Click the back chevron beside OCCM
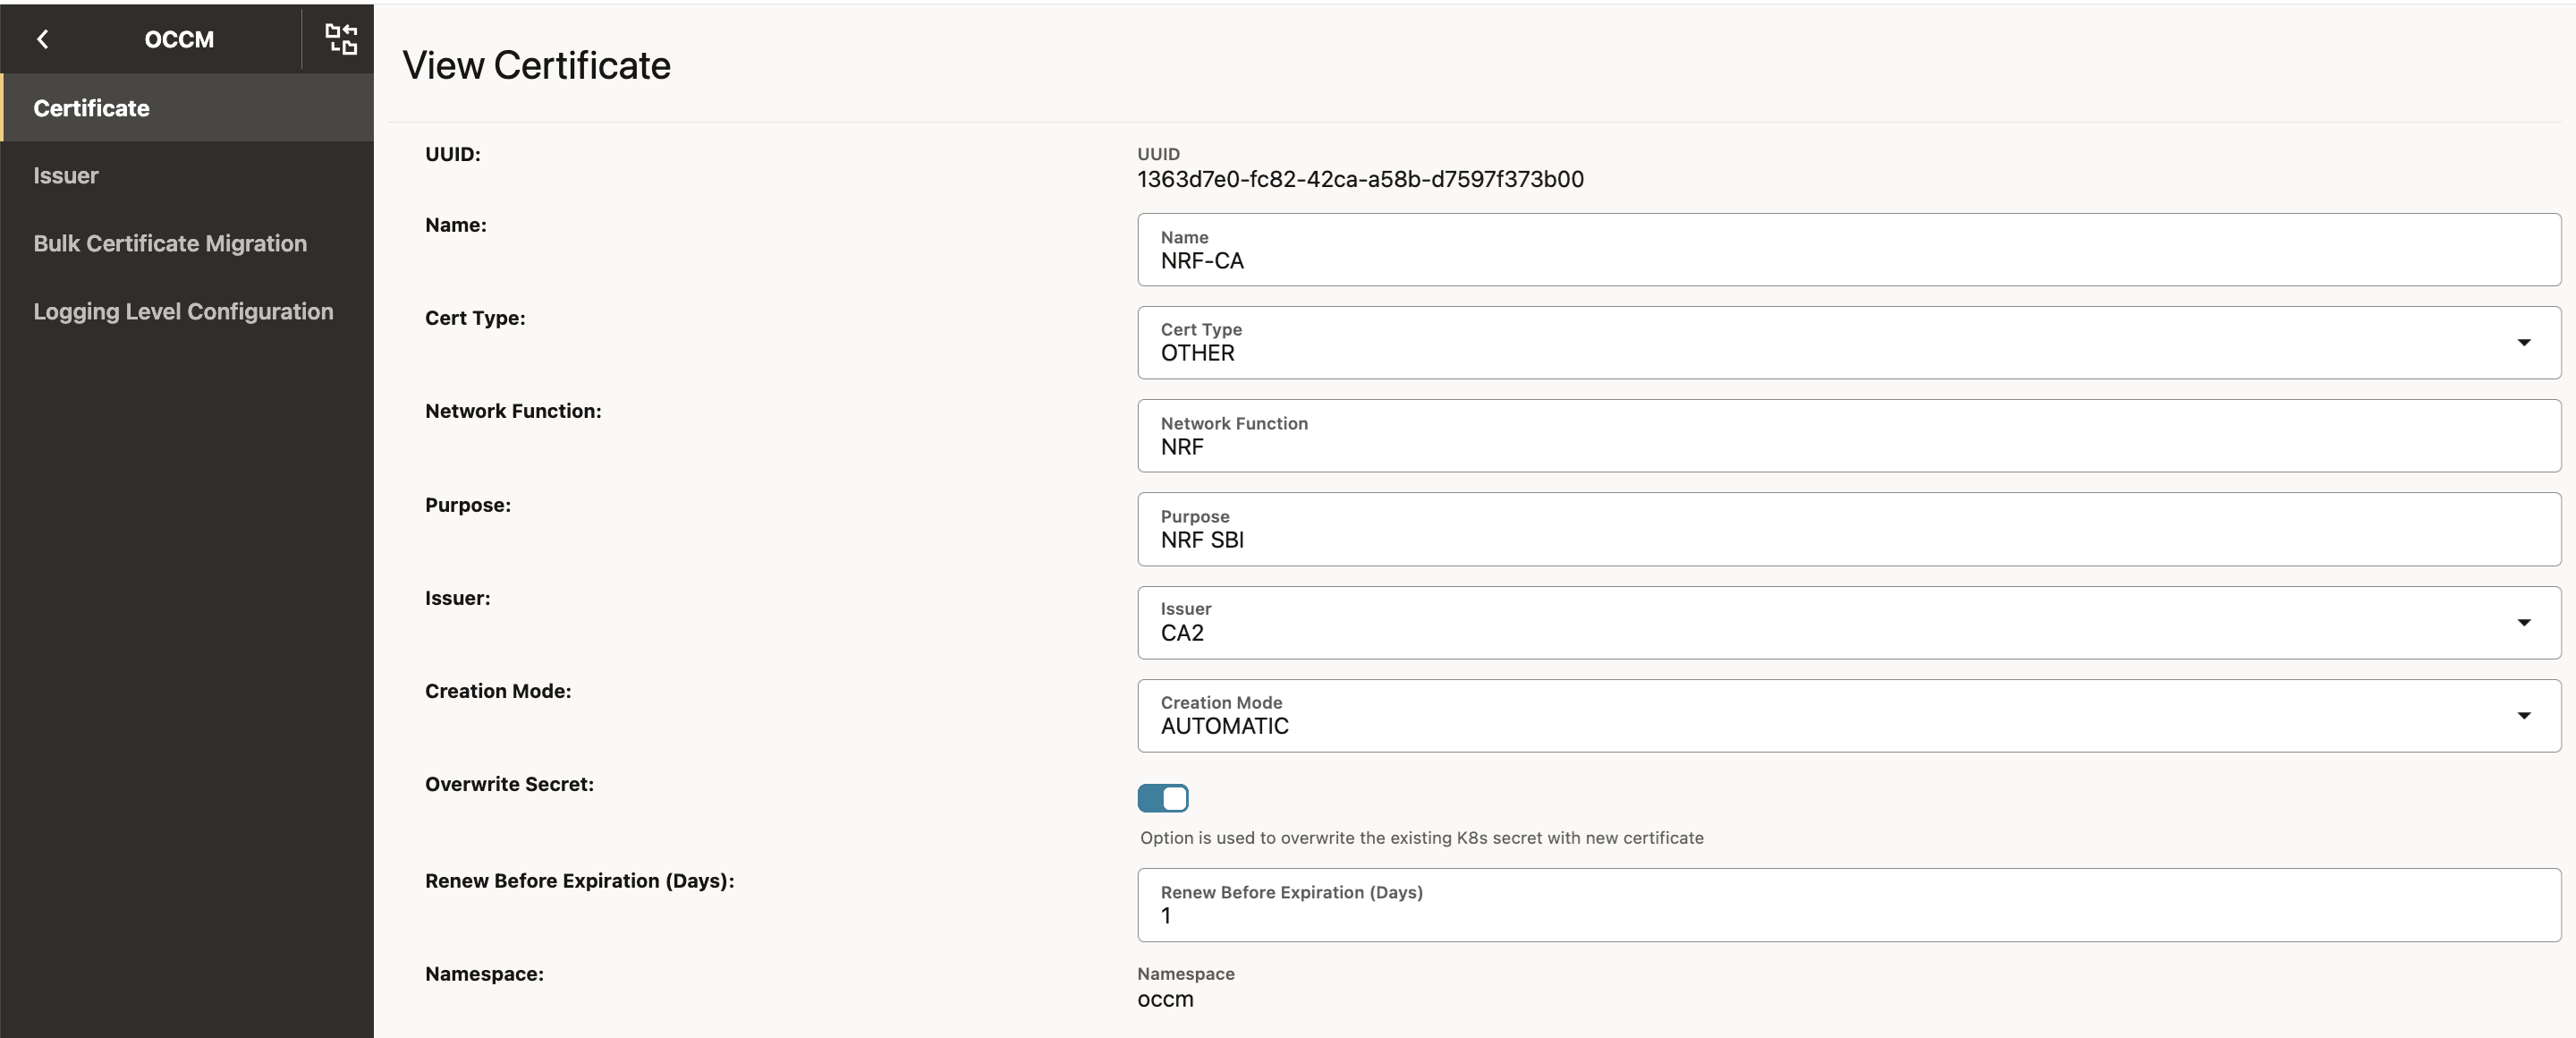This screenshot has width=2576, height=1038. click(42, 39)
